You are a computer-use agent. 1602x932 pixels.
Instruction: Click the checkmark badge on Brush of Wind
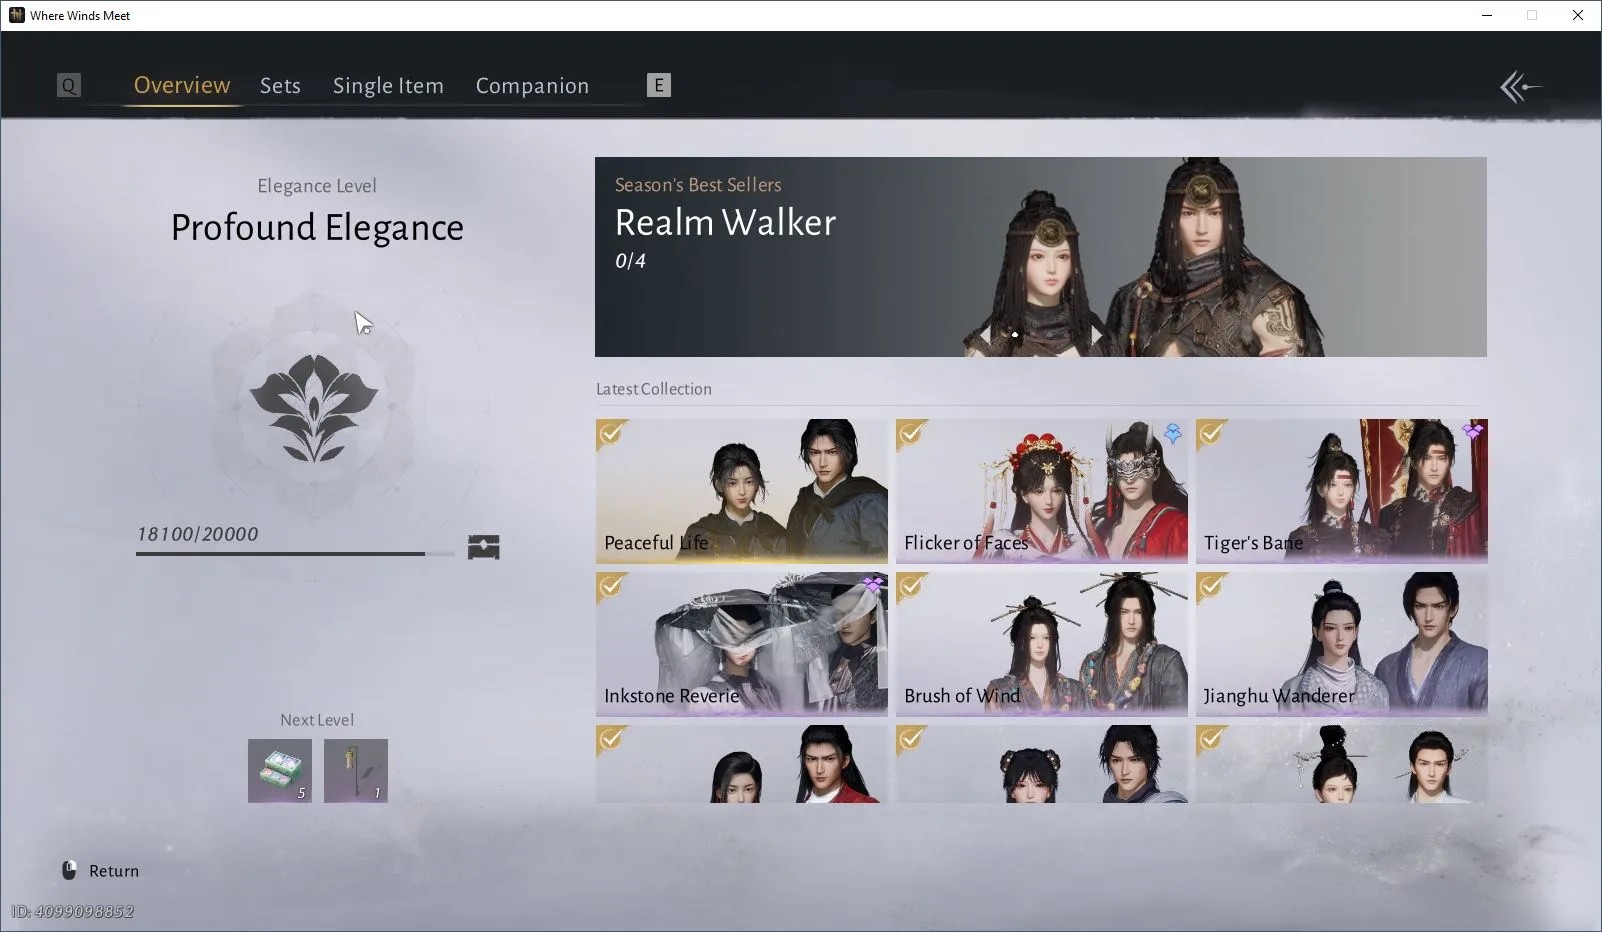pyautogui.click(x=912, y=588)
